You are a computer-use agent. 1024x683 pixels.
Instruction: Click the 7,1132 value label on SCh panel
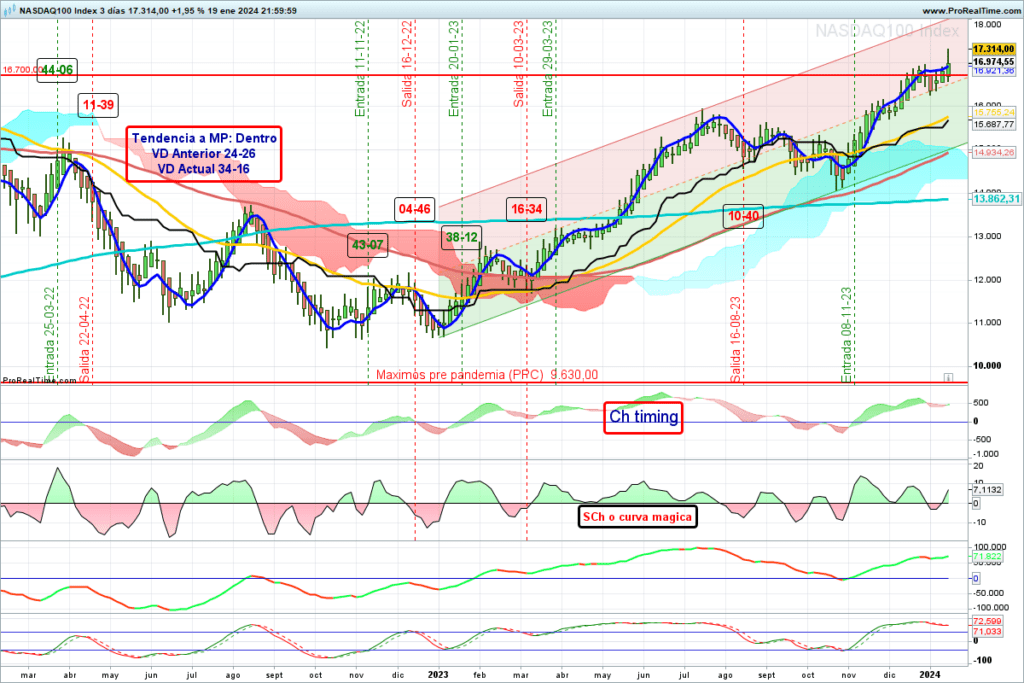point(987,490)
